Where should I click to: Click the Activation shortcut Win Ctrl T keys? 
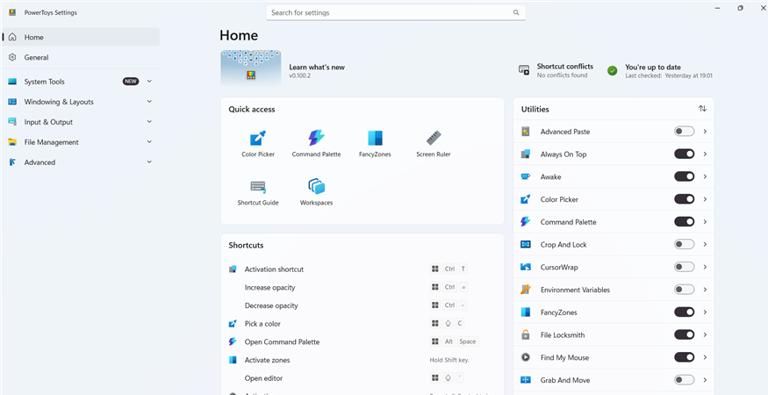tap(448, 269)
